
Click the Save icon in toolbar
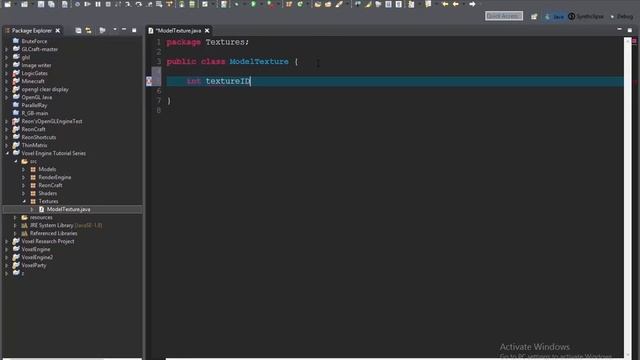[41, 4]
